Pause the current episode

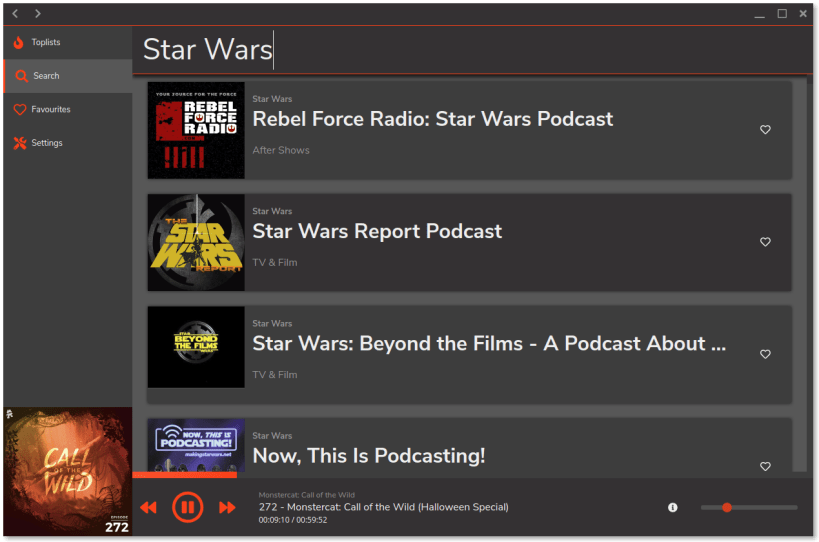(188, 507)
